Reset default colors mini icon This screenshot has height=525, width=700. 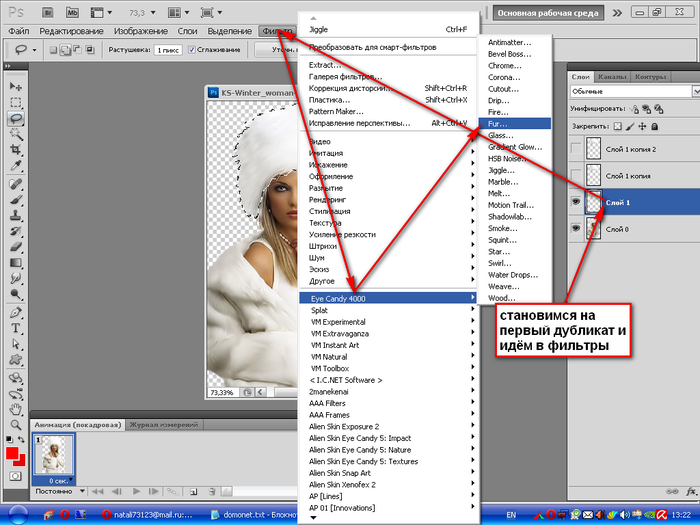coord(9,439)
